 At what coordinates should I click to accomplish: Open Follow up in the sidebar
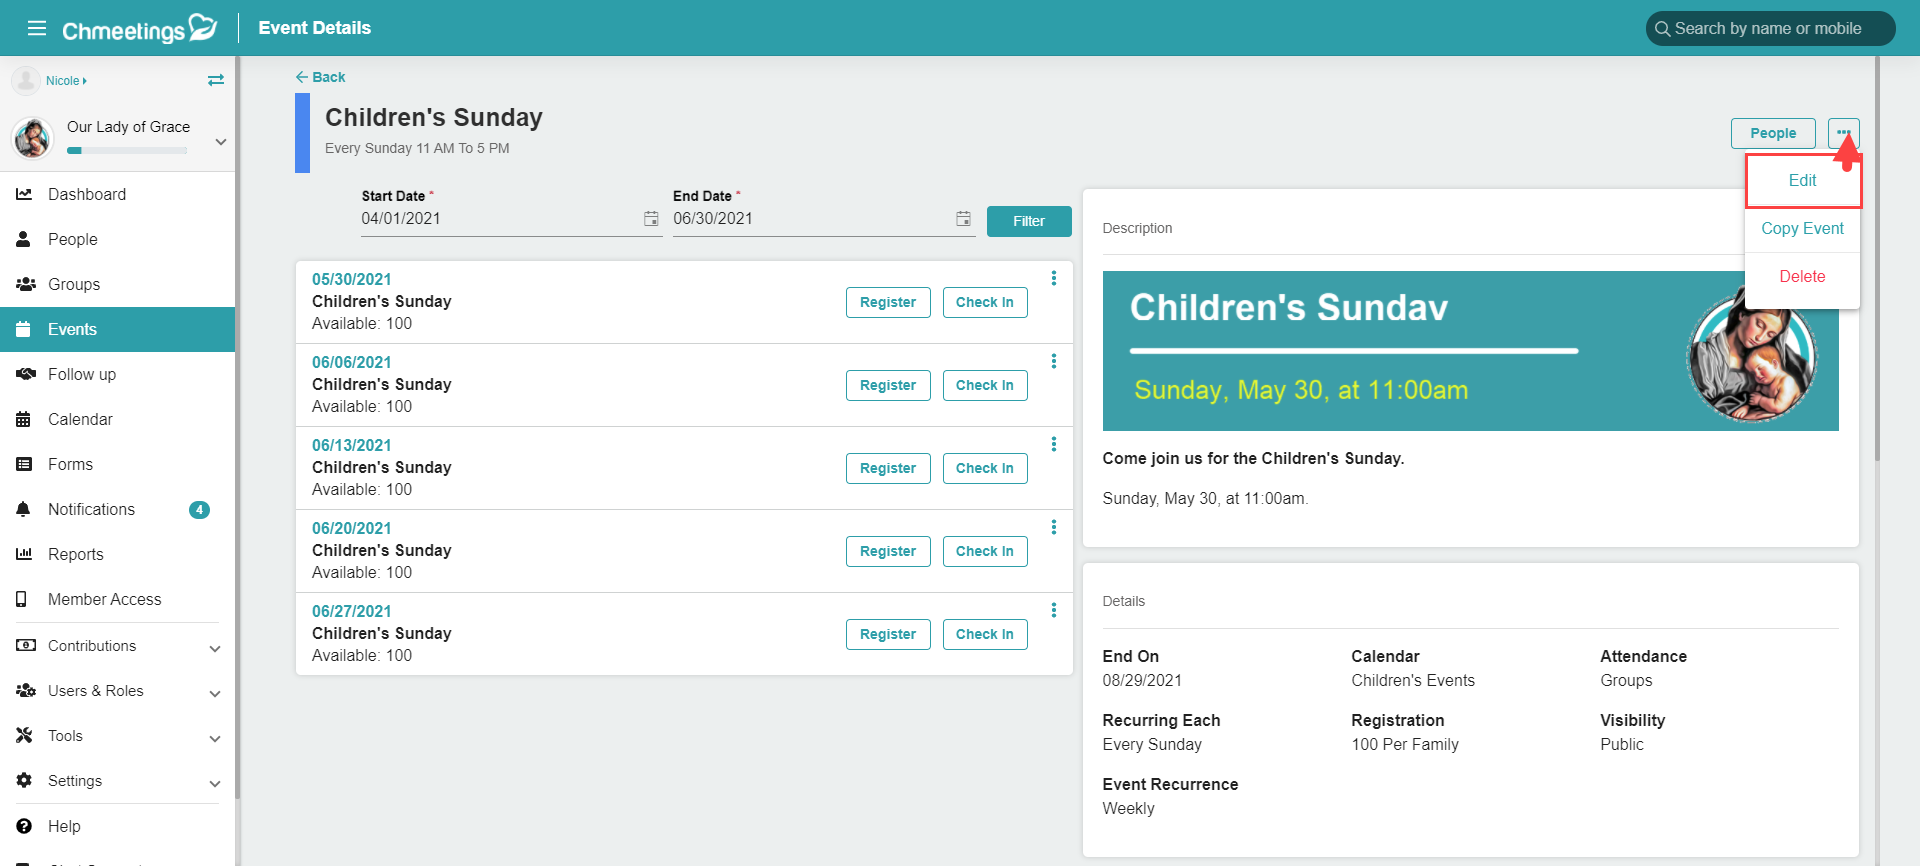(118, 374)
